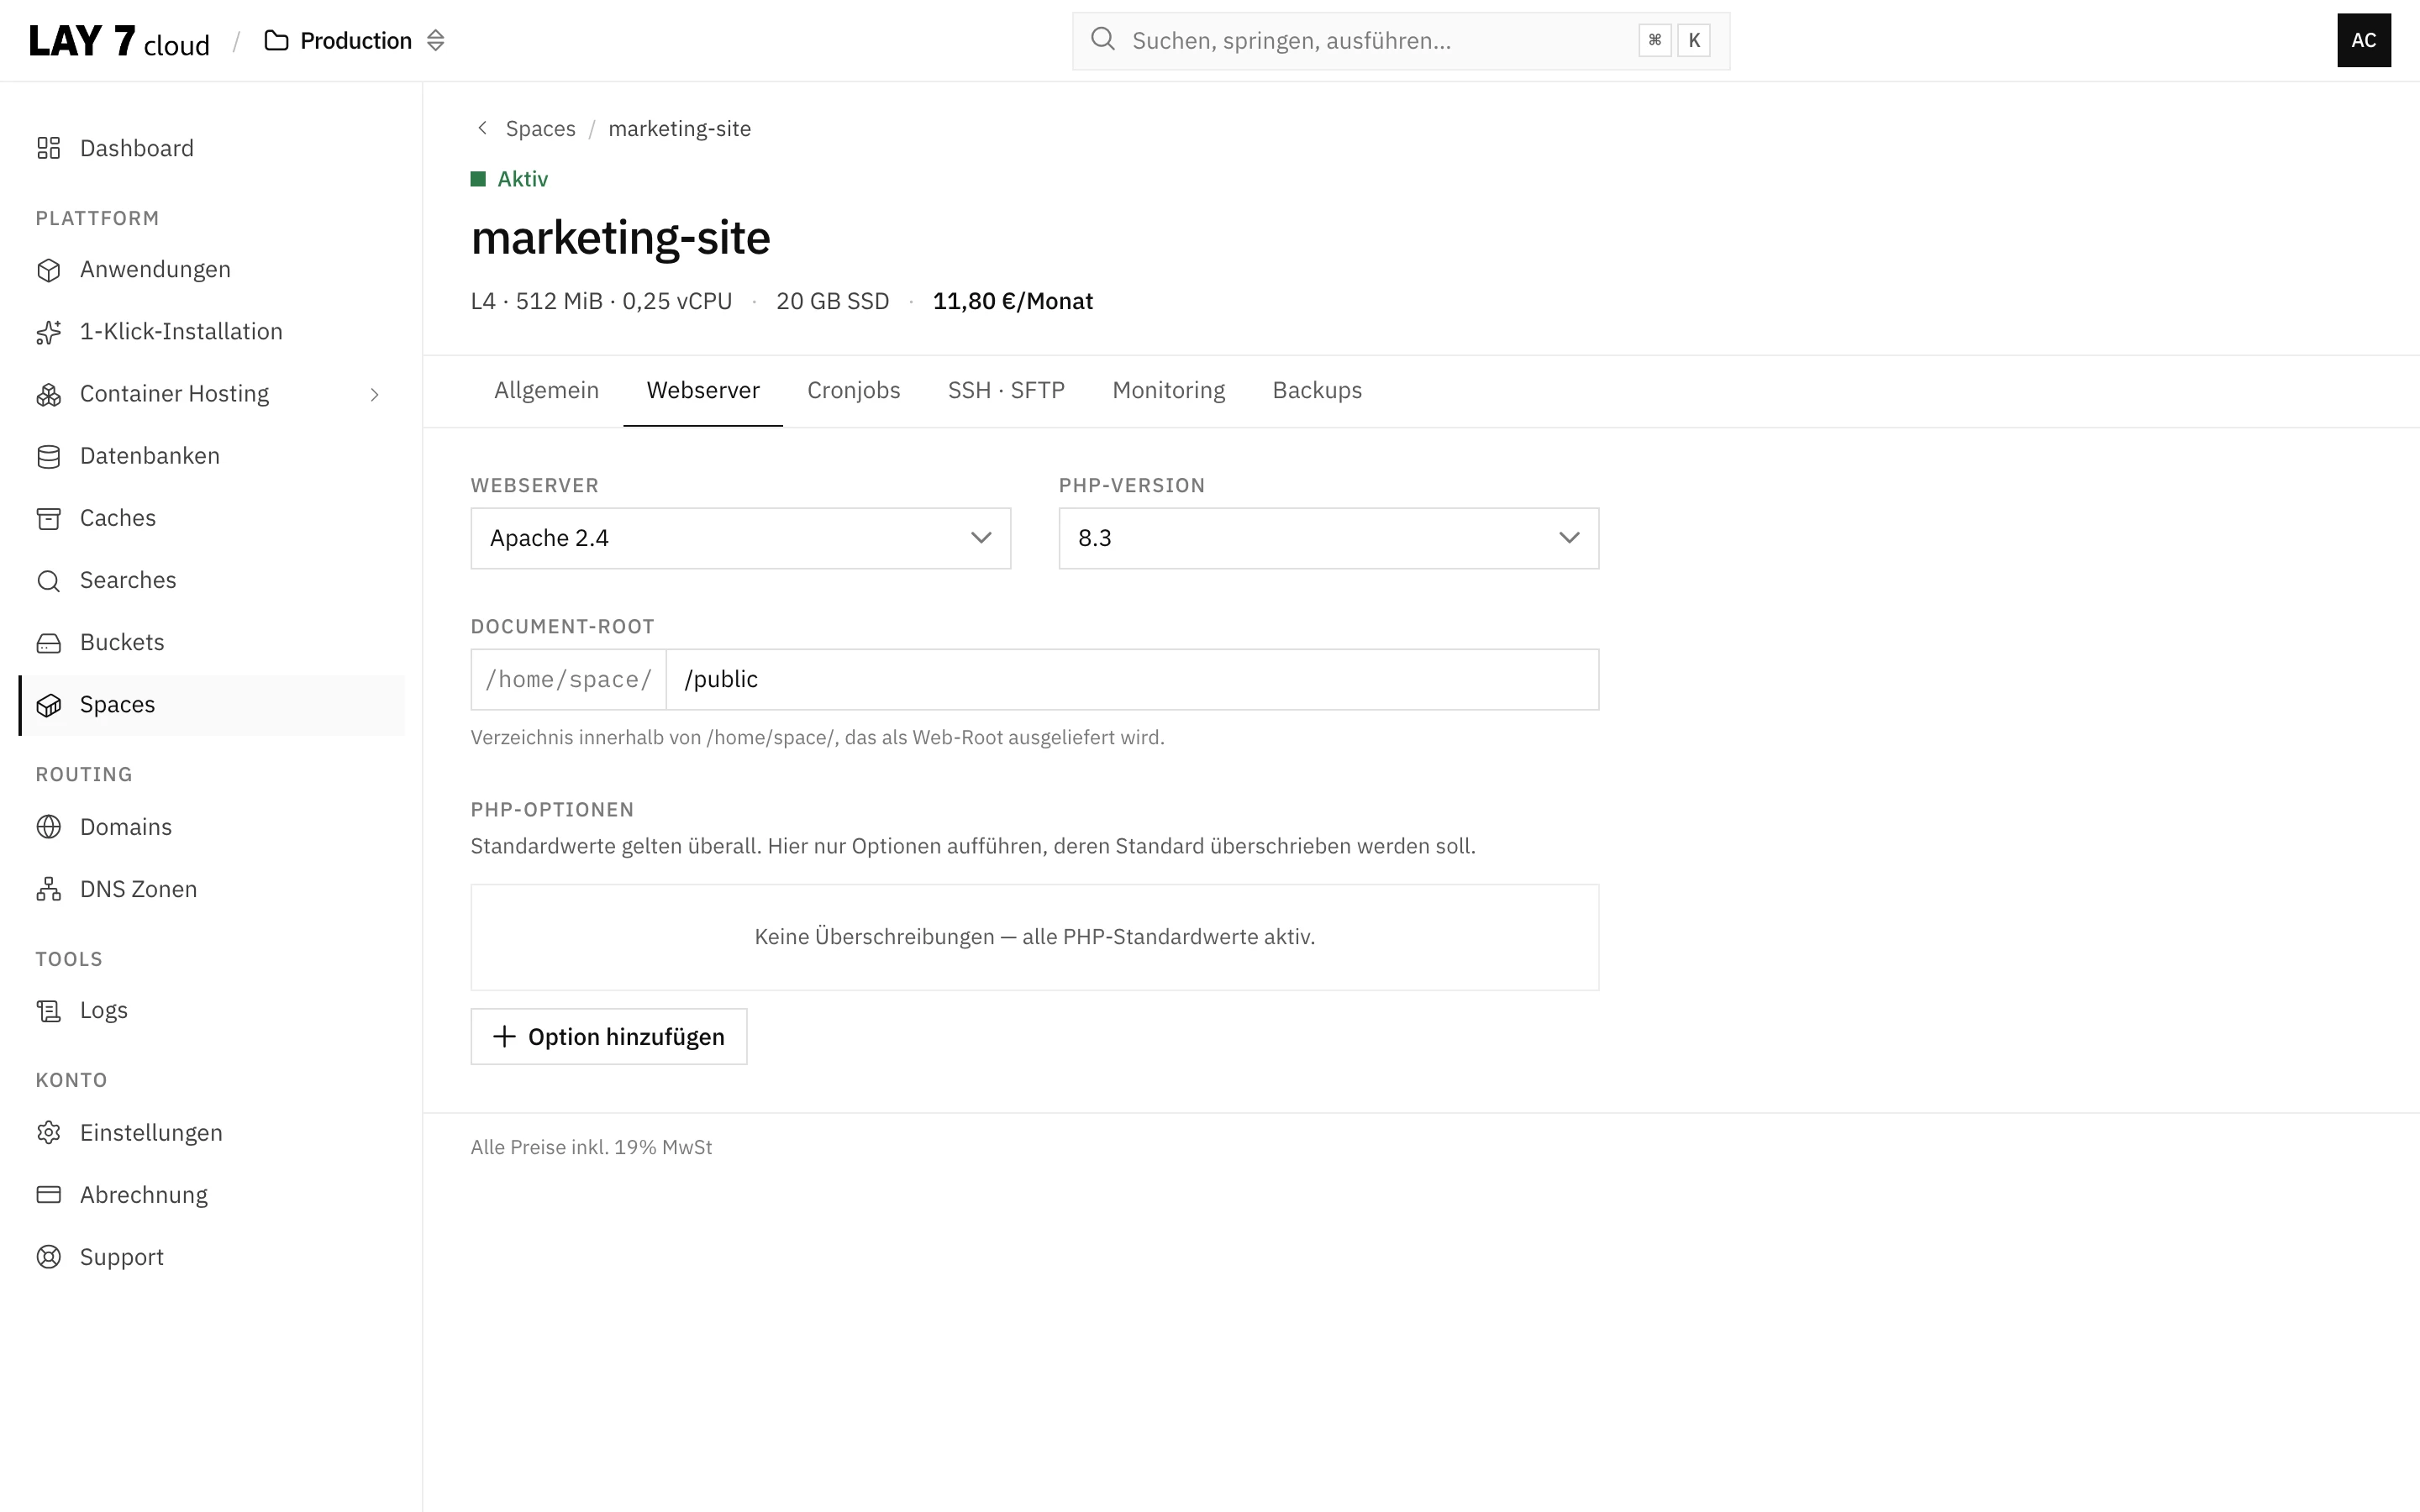Click the plus icon in Option hinzufügen
Screen dimensions: 2420x1512
[504, 1037]
